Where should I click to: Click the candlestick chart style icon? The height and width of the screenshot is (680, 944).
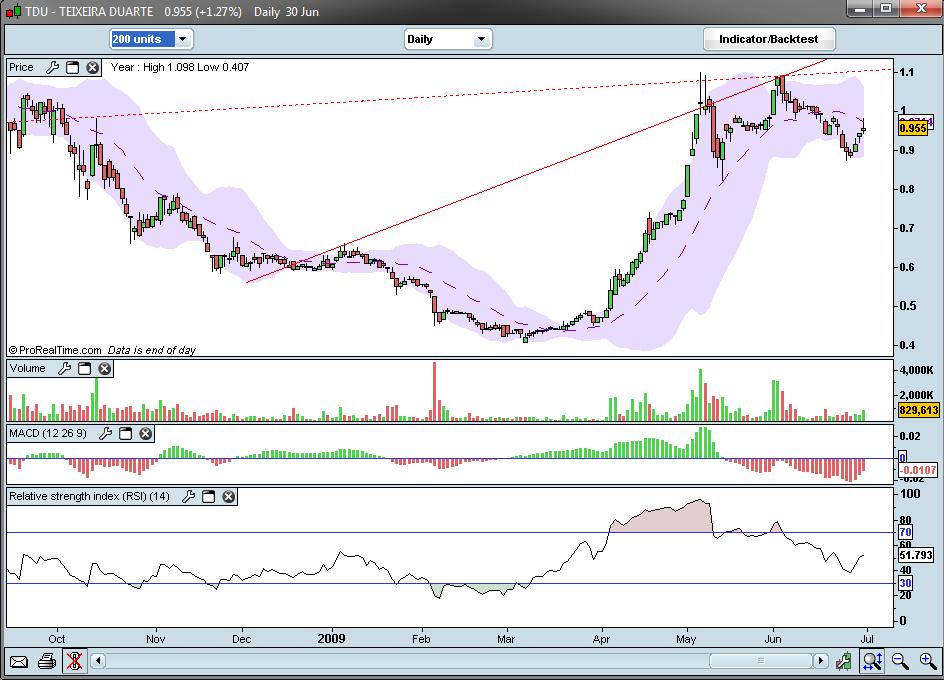coord(844,661)
